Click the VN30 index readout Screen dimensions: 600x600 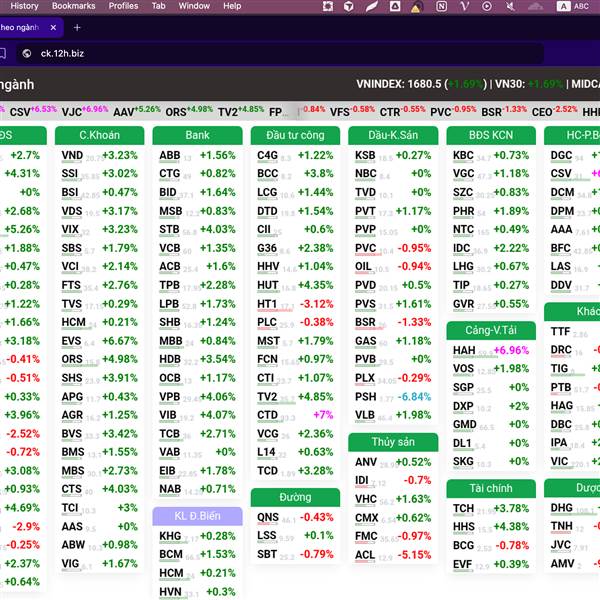tap(529, 84)
